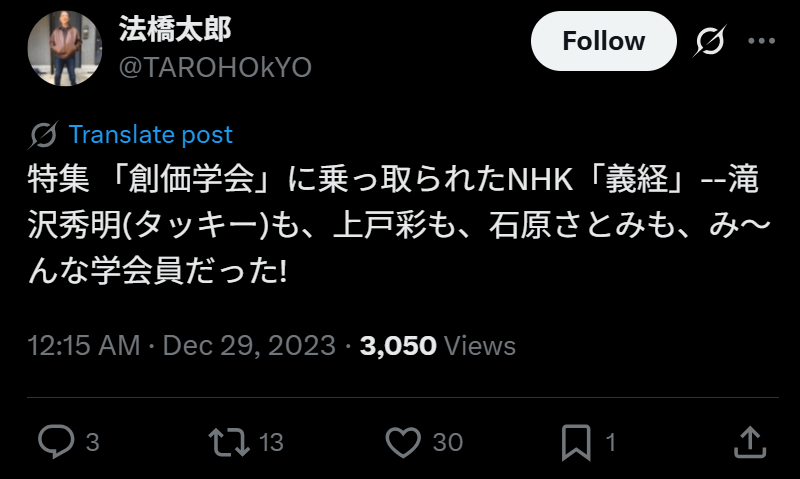800x479 pixels.
Task: Click the @TAROHOkYO handle
Action: click(215, 67)
